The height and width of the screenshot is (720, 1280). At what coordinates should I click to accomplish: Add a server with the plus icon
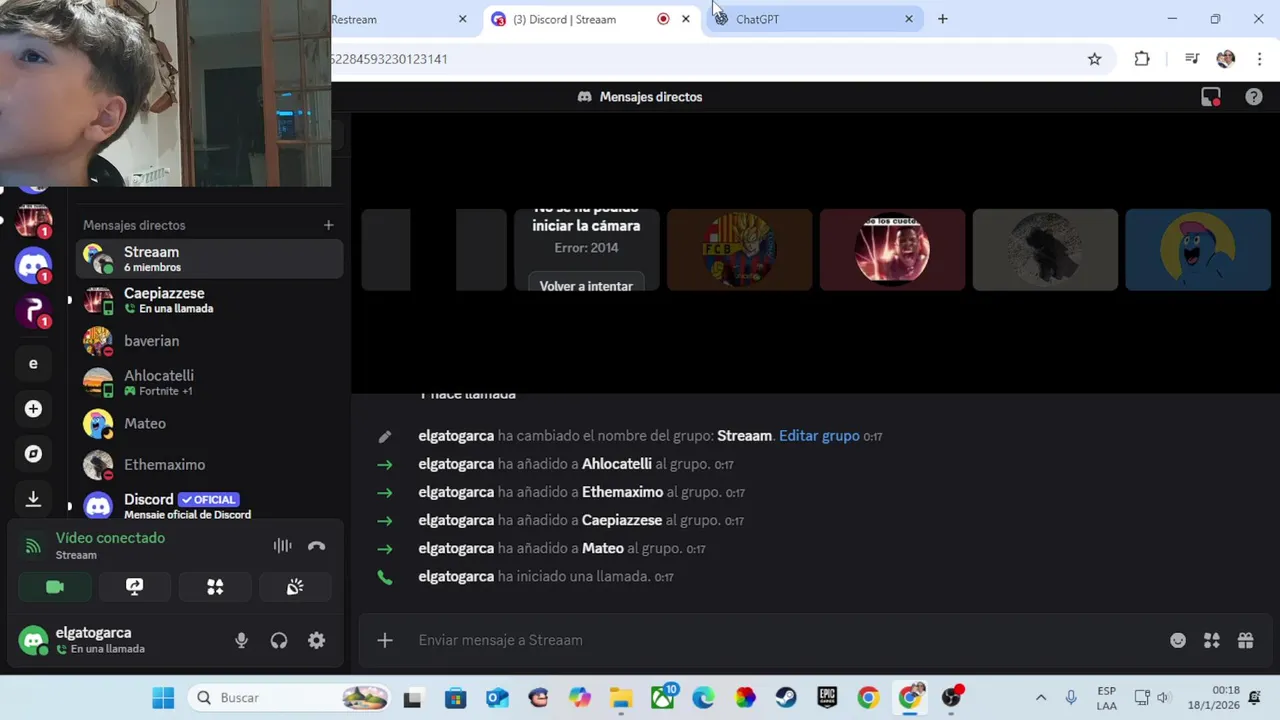tap(33, 409)
